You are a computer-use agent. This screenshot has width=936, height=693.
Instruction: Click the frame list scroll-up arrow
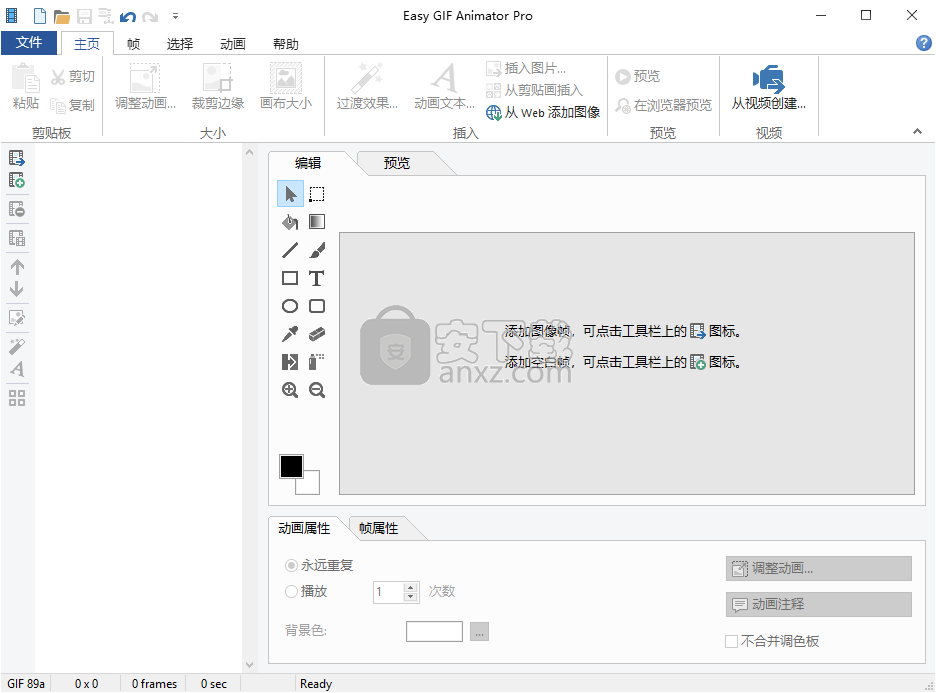pyautogui.click(x=250, y=152)
